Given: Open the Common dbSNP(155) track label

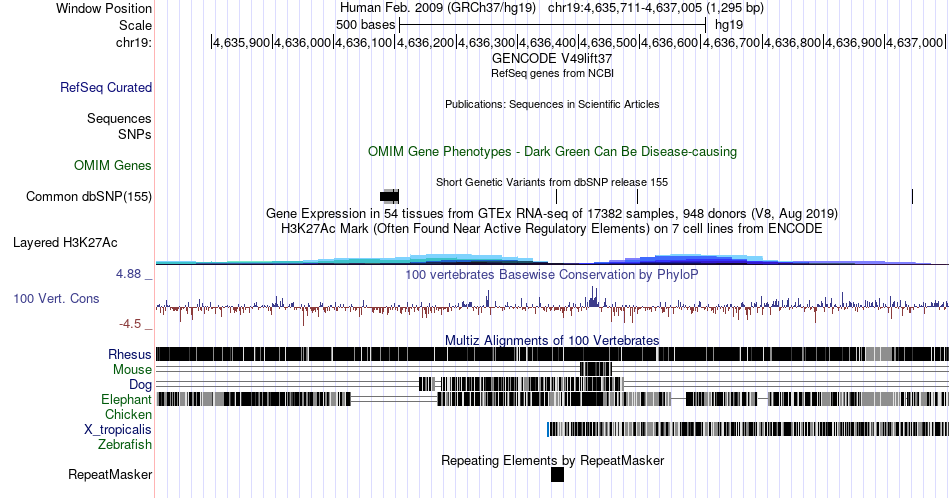Looking at the screenshot, I should point(89,196).
